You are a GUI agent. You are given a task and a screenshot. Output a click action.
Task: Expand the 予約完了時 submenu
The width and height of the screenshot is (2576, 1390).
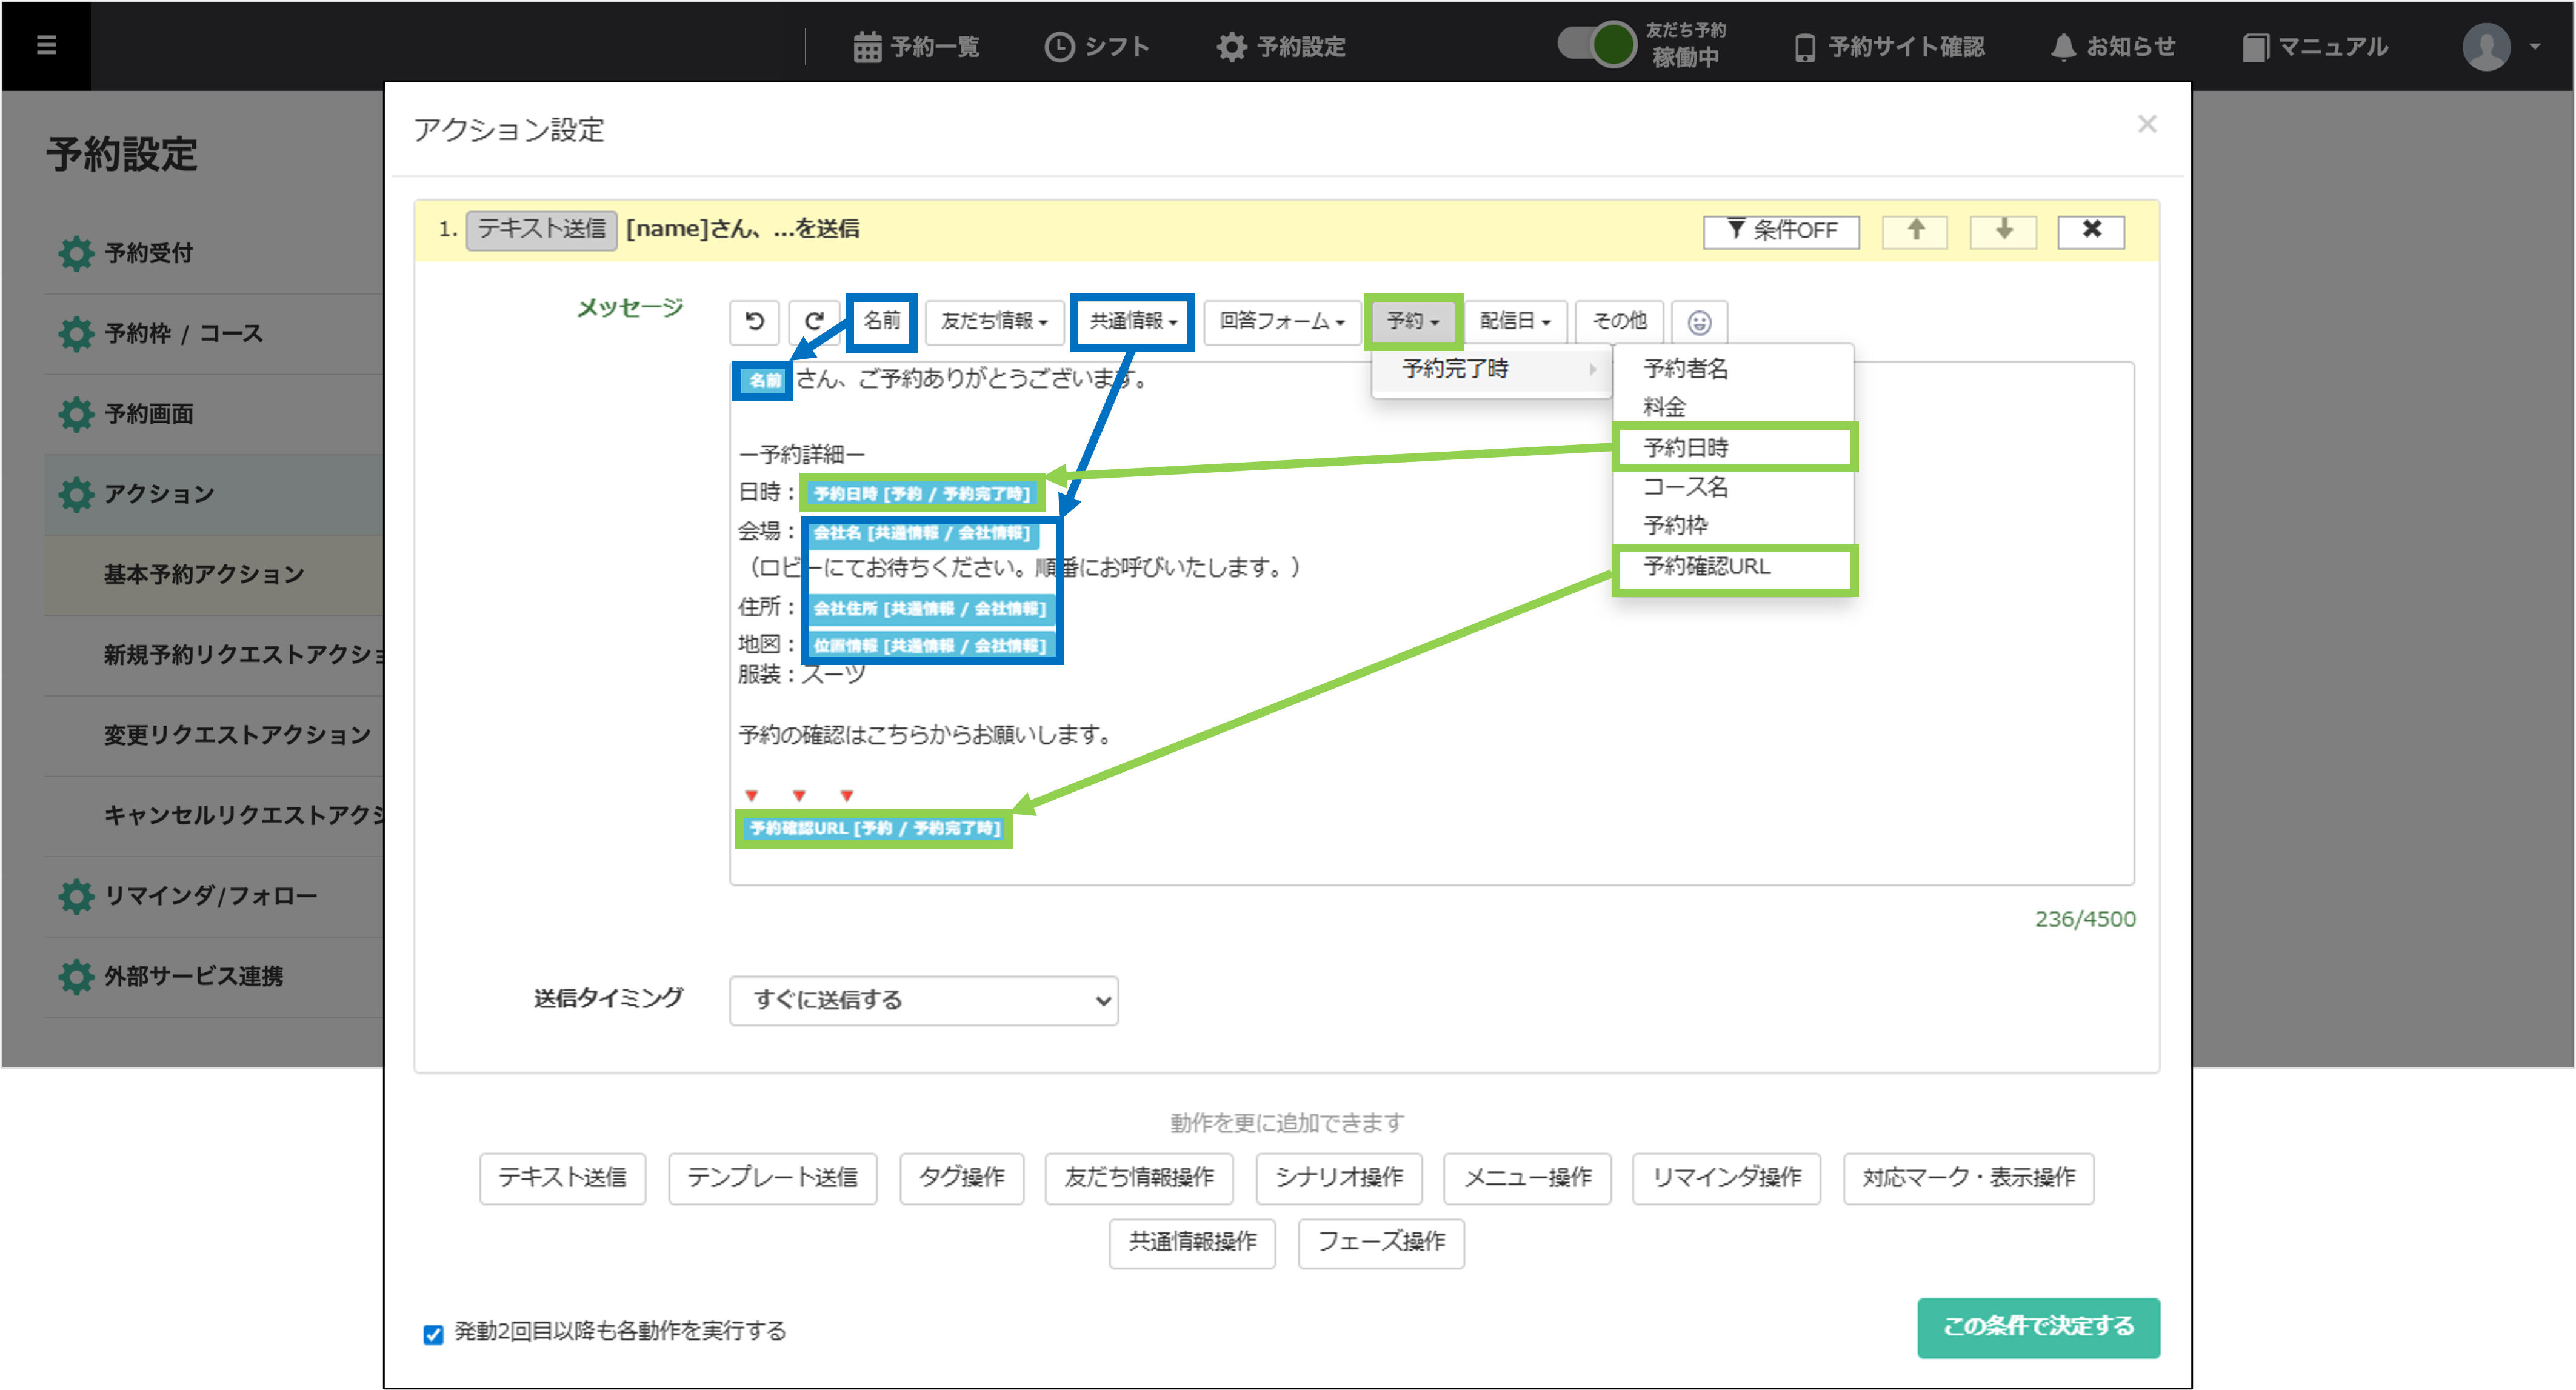[1491, 369]
